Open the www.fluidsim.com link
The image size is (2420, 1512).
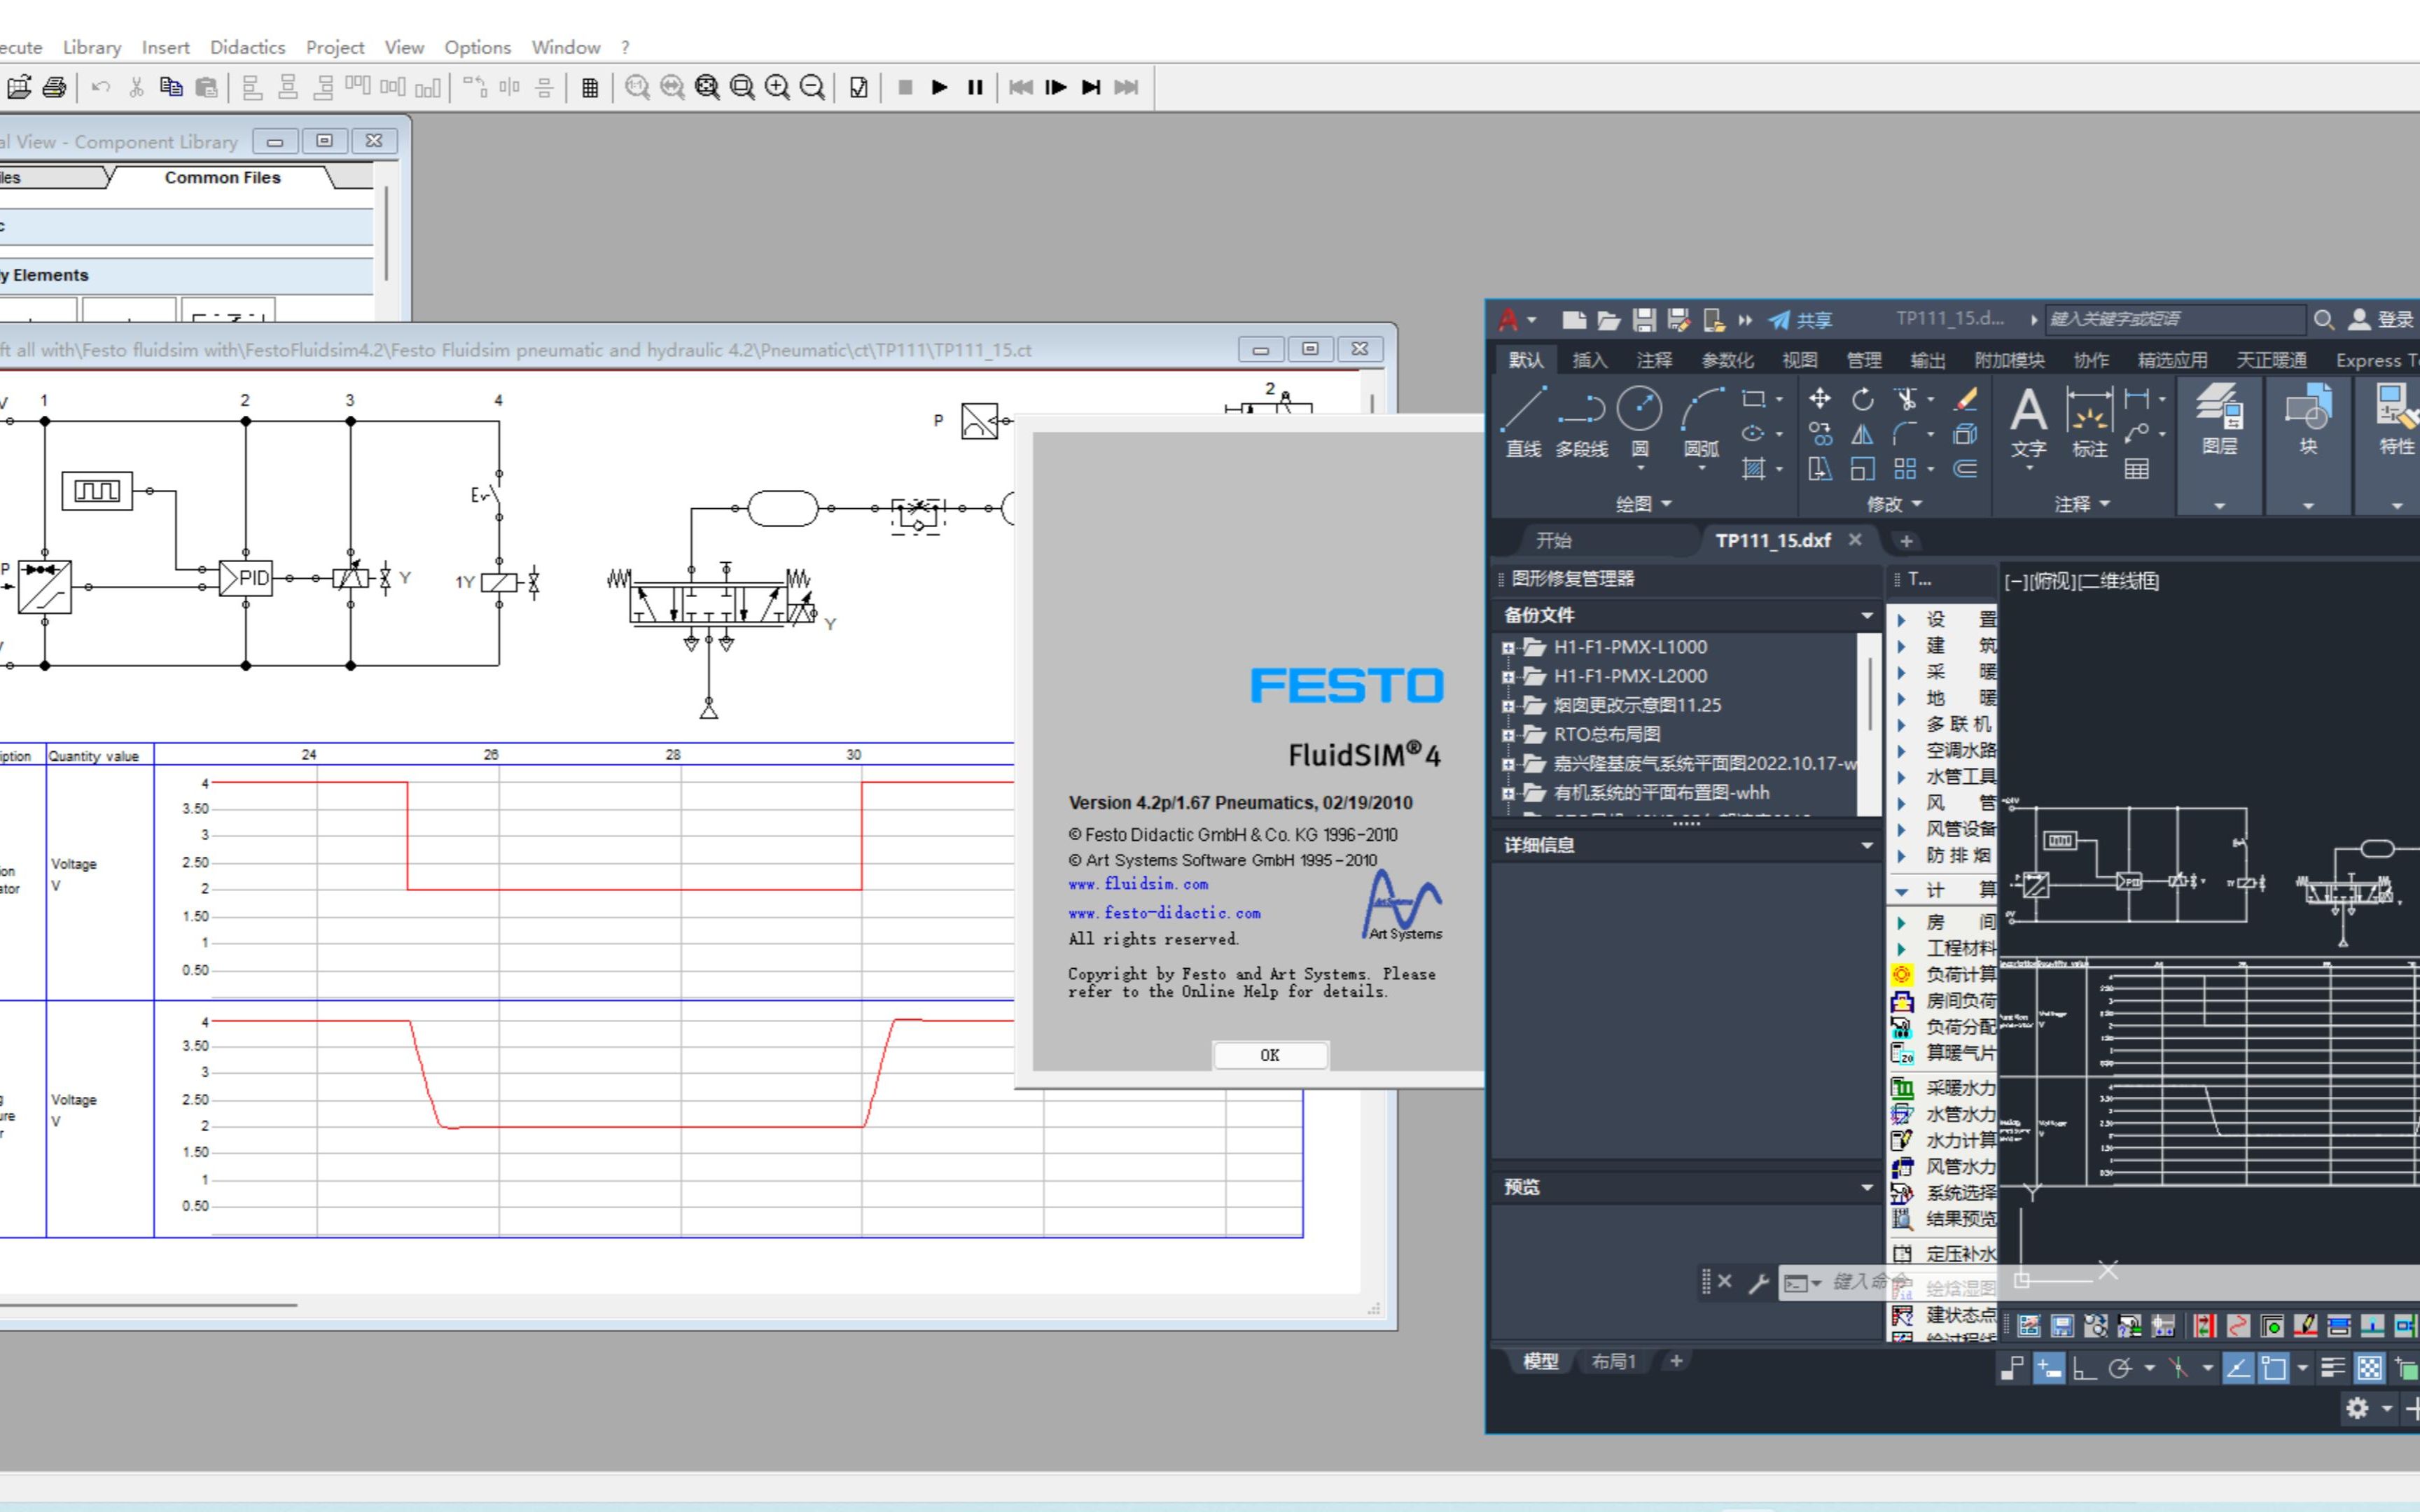1138,885
